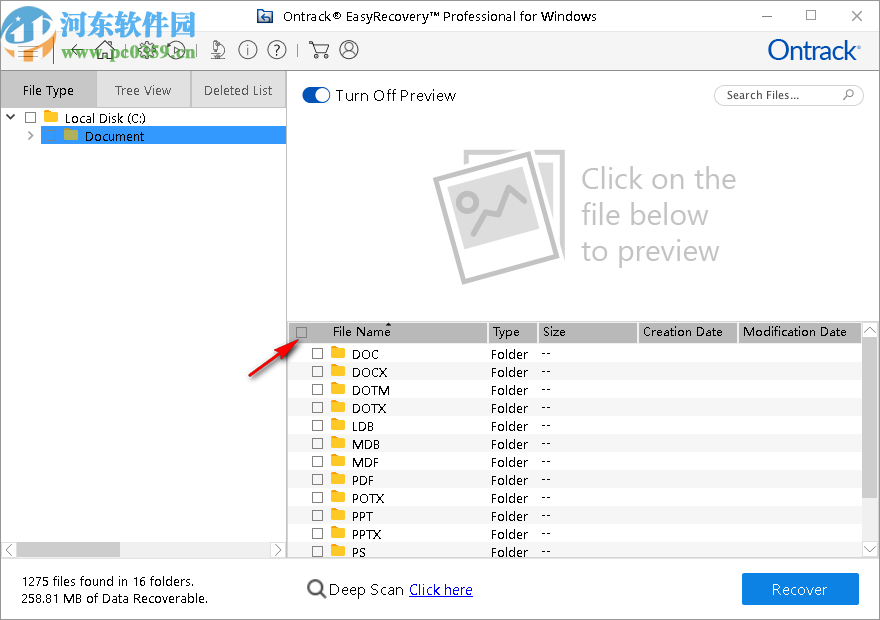Click the user account icon
Screen dimensions: 880x620
349,50
